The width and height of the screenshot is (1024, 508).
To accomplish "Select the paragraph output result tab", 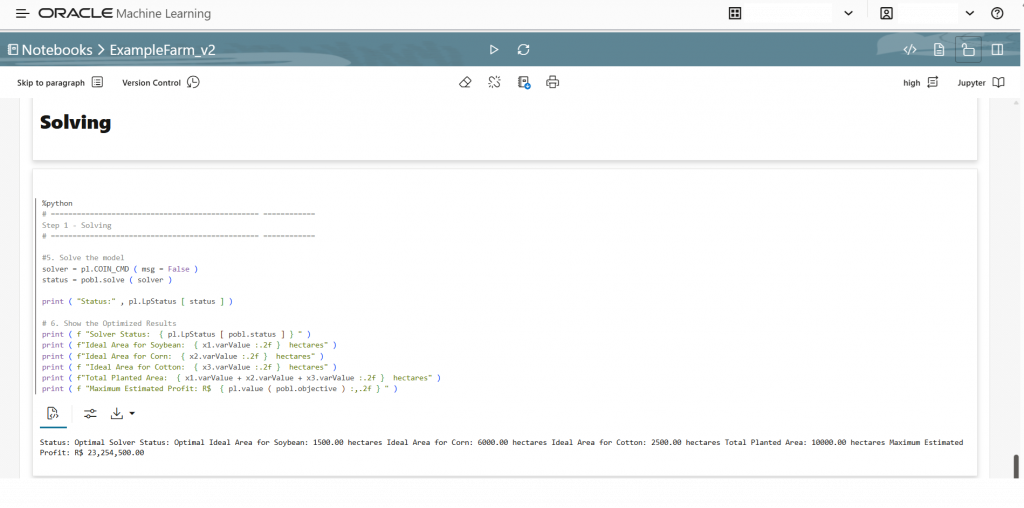I will coord(53,413).
